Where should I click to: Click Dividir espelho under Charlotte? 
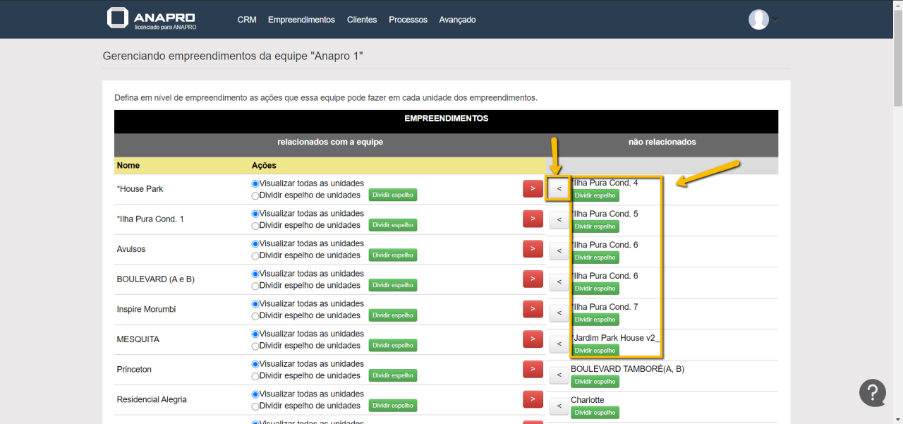tap(595, 412)
